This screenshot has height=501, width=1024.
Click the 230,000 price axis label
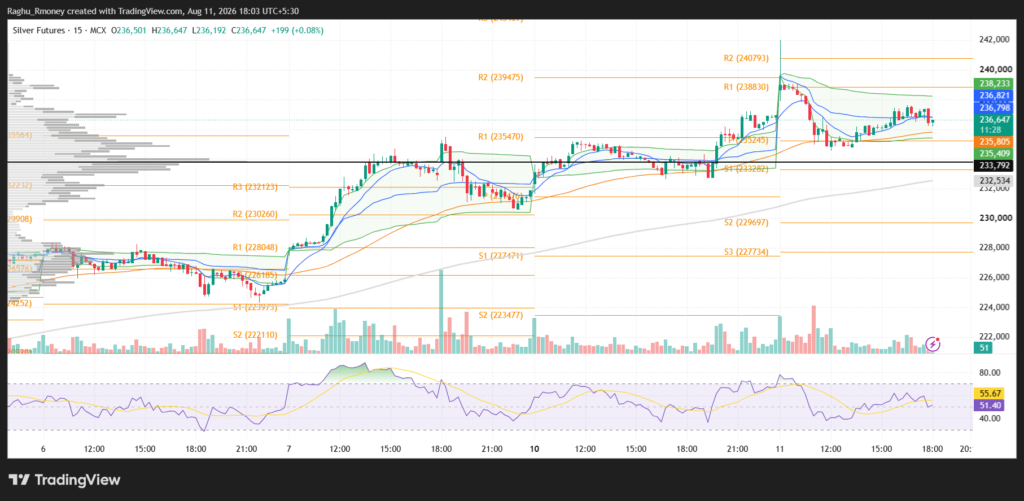pyautogui.click(x=995, y=218)
